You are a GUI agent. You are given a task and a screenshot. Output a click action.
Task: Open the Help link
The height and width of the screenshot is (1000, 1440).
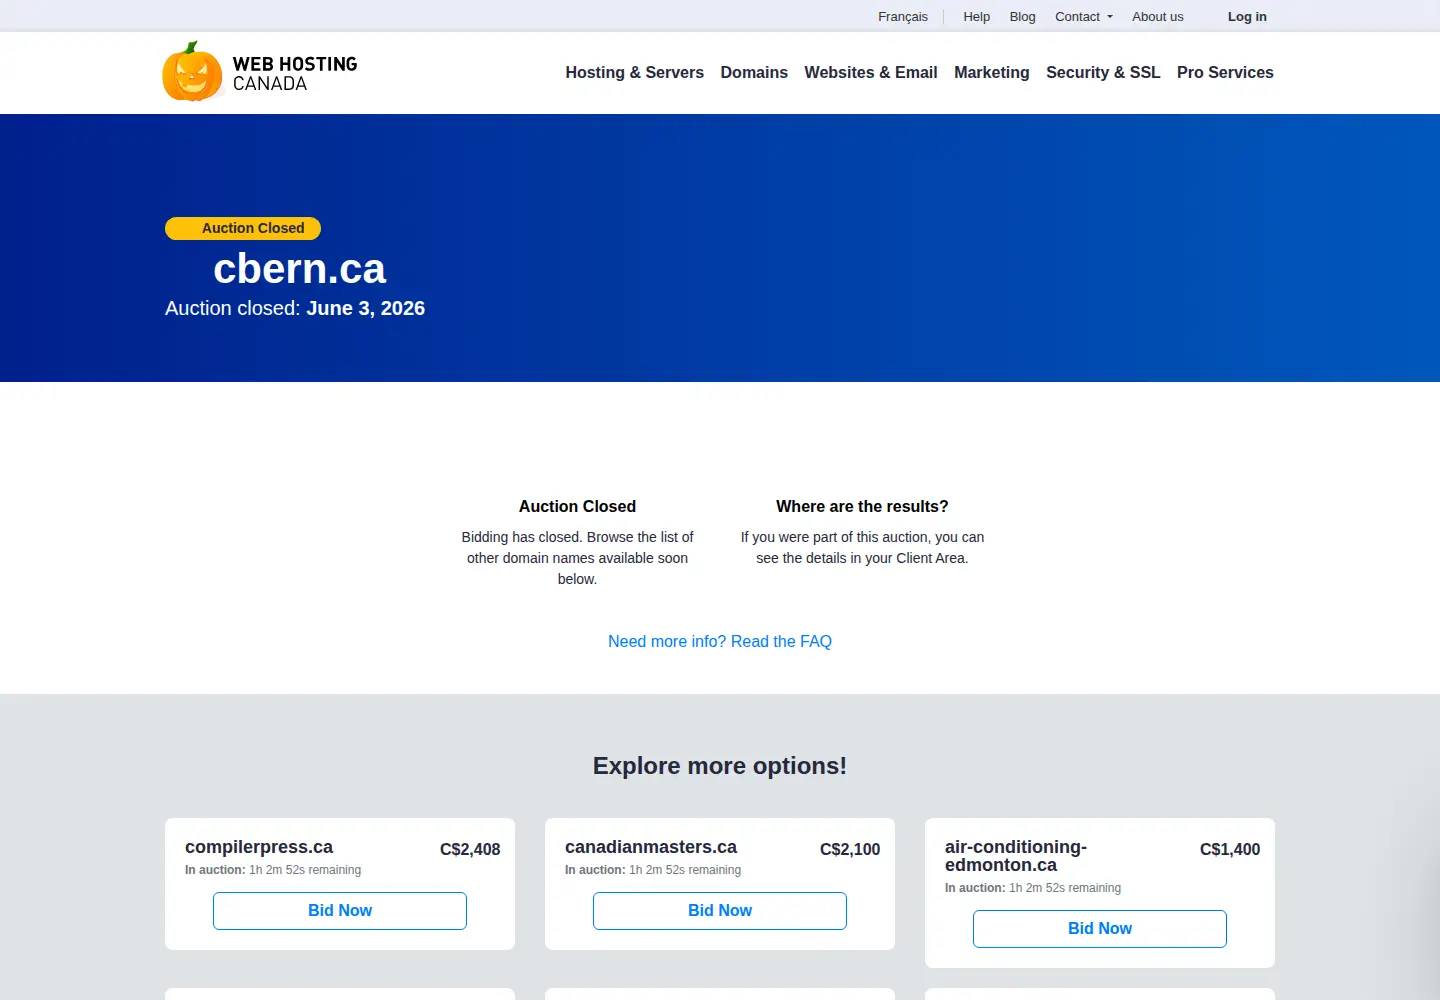coord(977,17)
